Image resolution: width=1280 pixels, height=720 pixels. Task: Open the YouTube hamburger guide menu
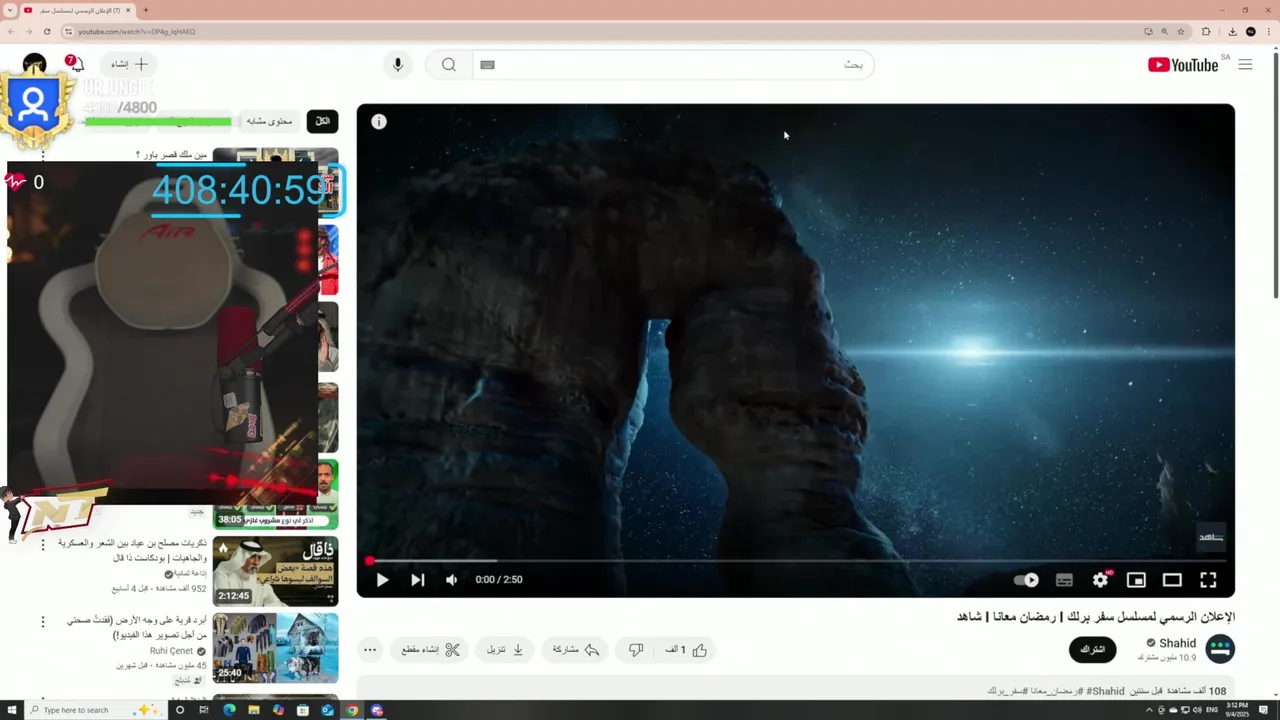coord(1245,65)
